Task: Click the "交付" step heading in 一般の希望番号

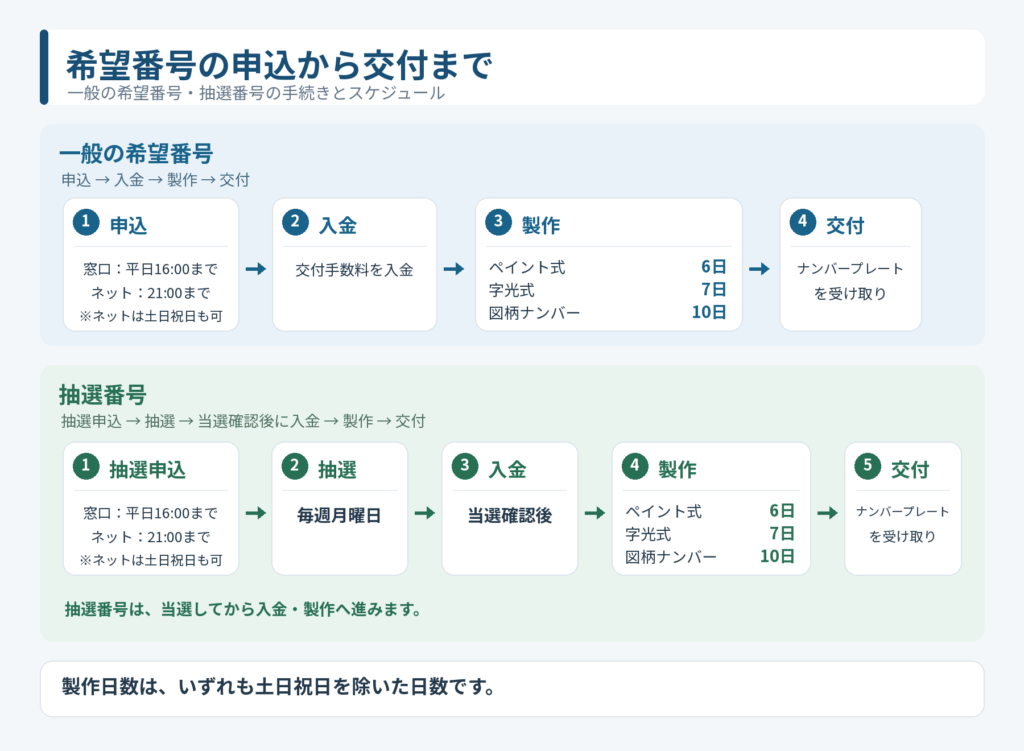Action: [x=845, y=226]
